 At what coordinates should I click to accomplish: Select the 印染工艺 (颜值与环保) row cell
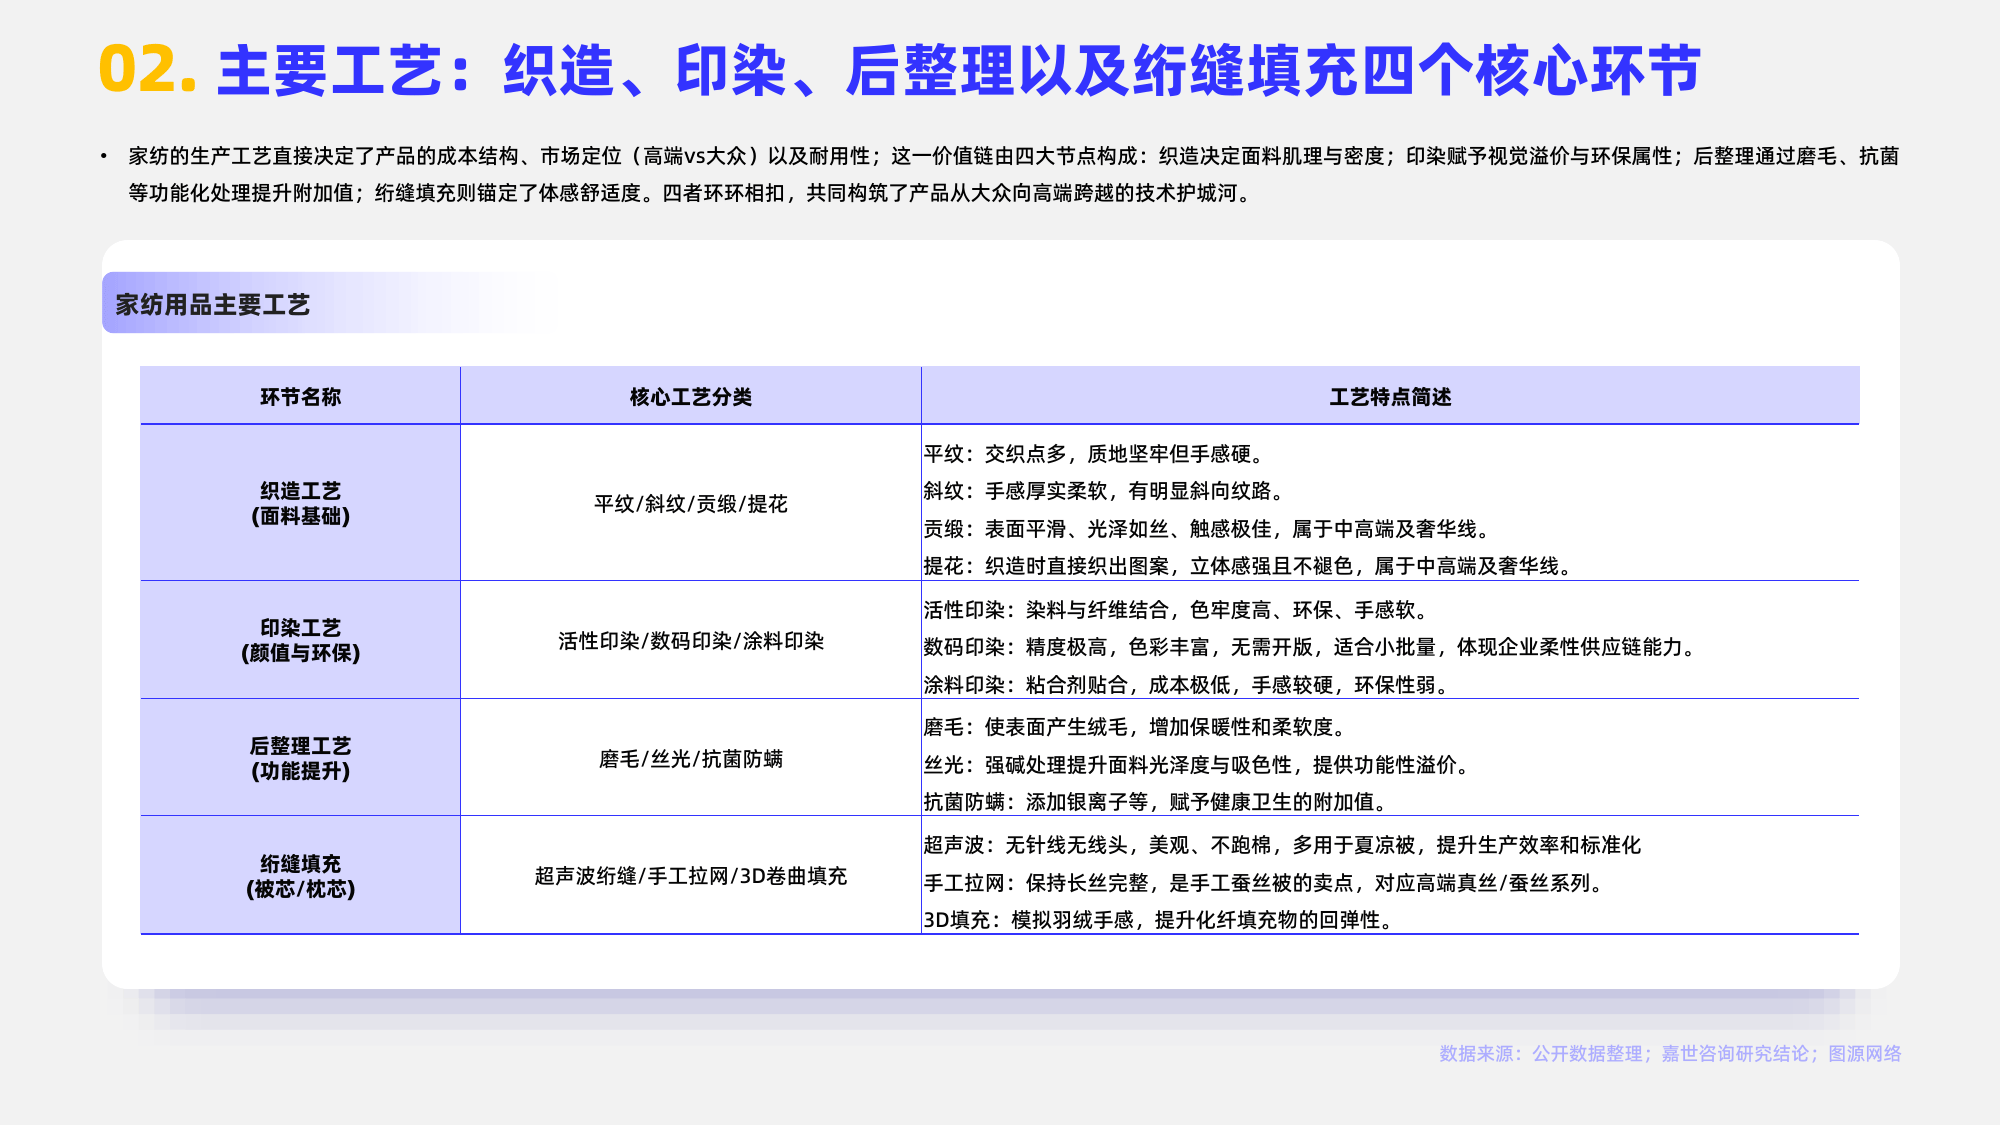(300, 640)
